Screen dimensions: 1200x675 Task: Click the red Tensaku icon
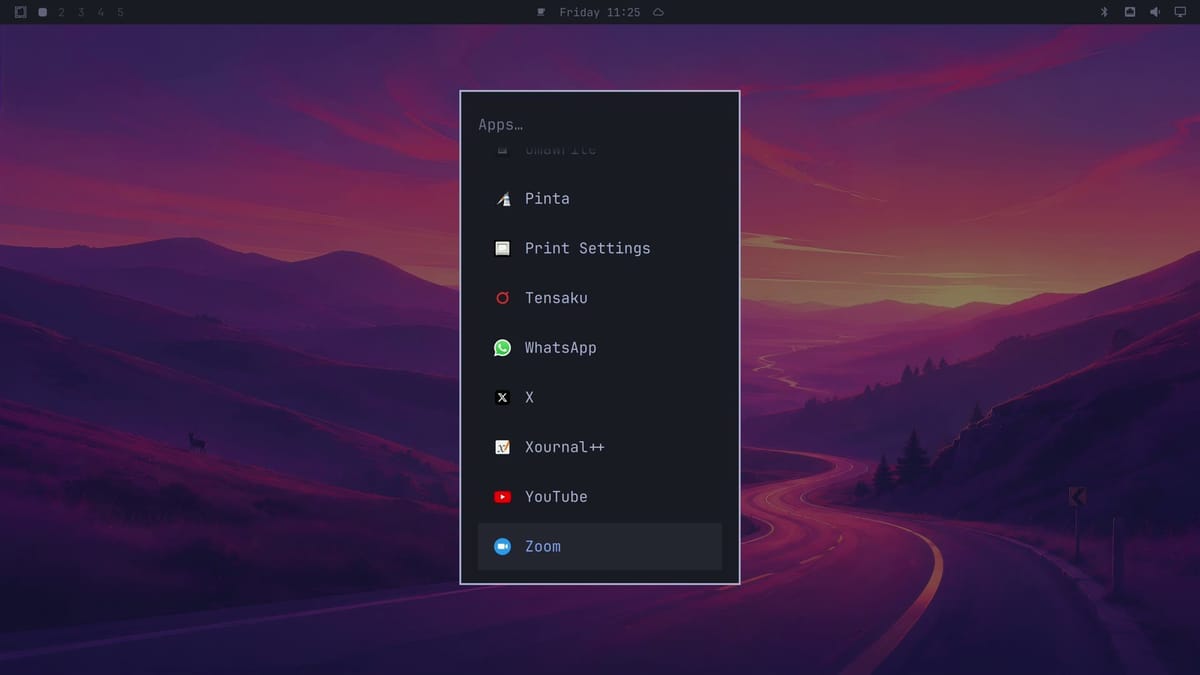click(503, 298)
